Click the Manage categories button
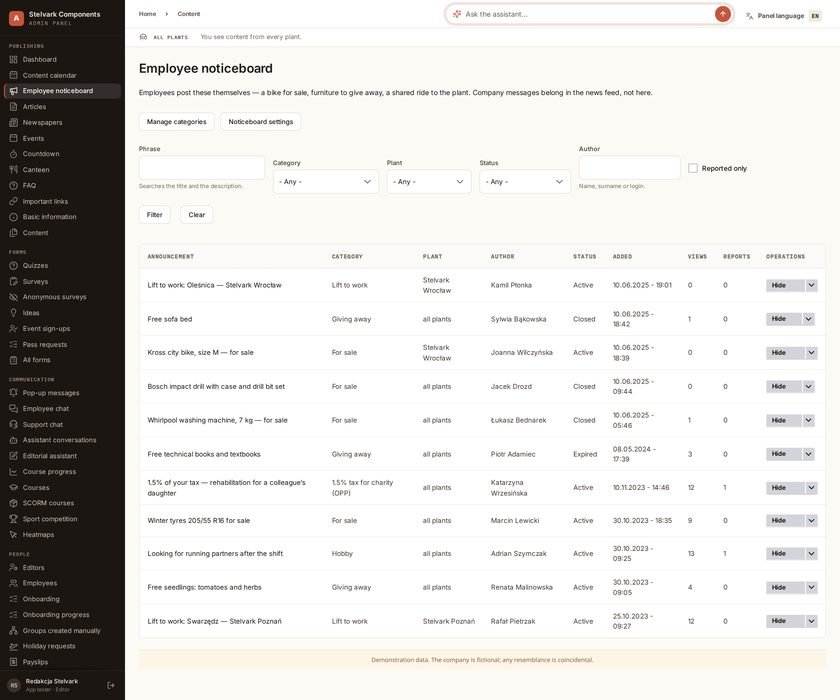The height and width of the screenshot is (700, 840). tap(176, 122)
